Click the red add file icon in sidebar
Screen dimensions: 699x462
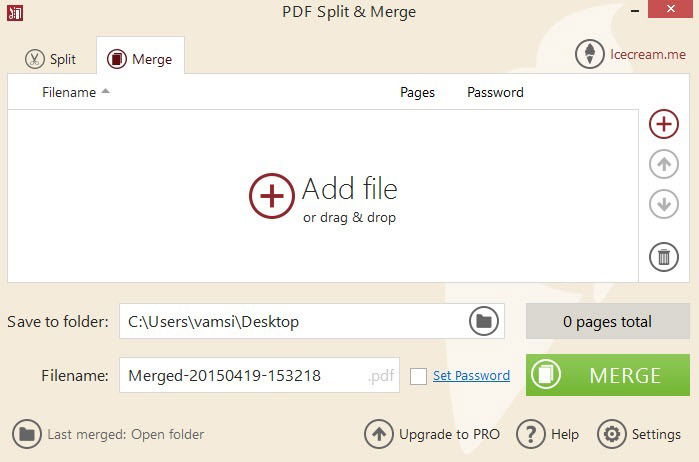pos(664,124)
